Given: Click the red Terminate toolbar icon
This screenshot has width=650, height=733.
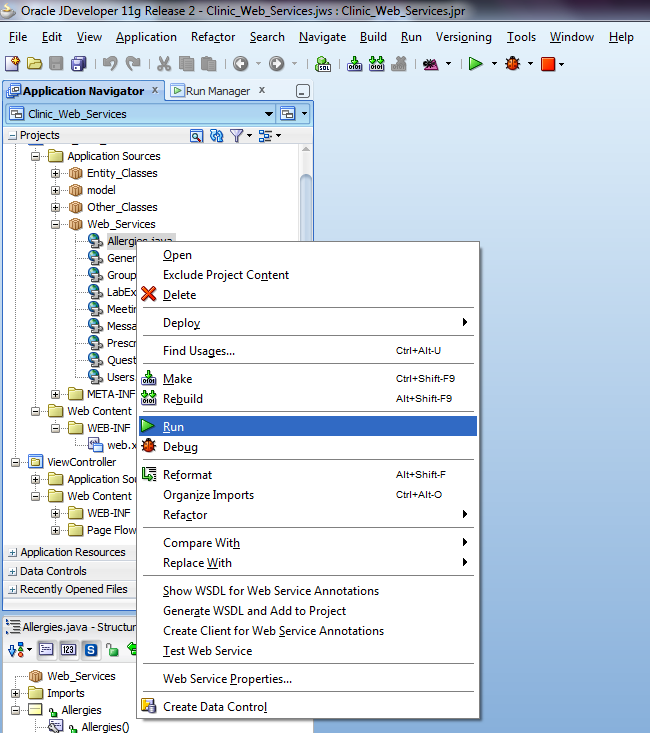Looking at the screenshot, I should 548,64.
